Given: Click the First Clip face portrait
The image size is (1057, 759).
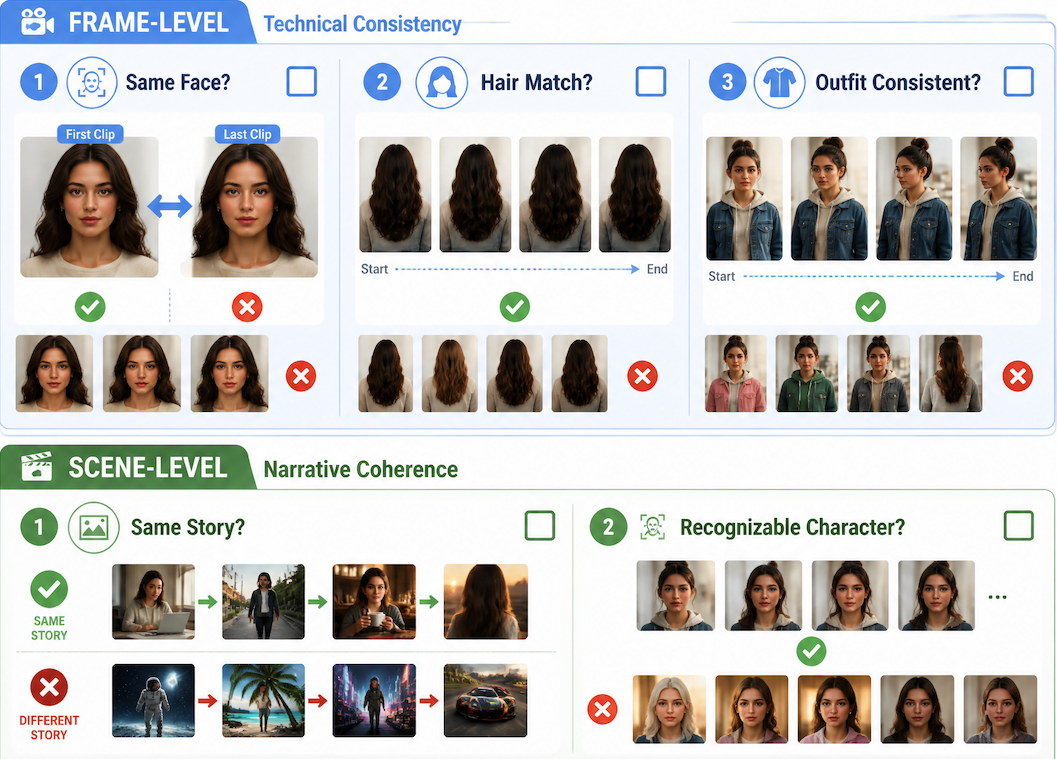Looking at the screenshot, I should (x=90, y=207).
